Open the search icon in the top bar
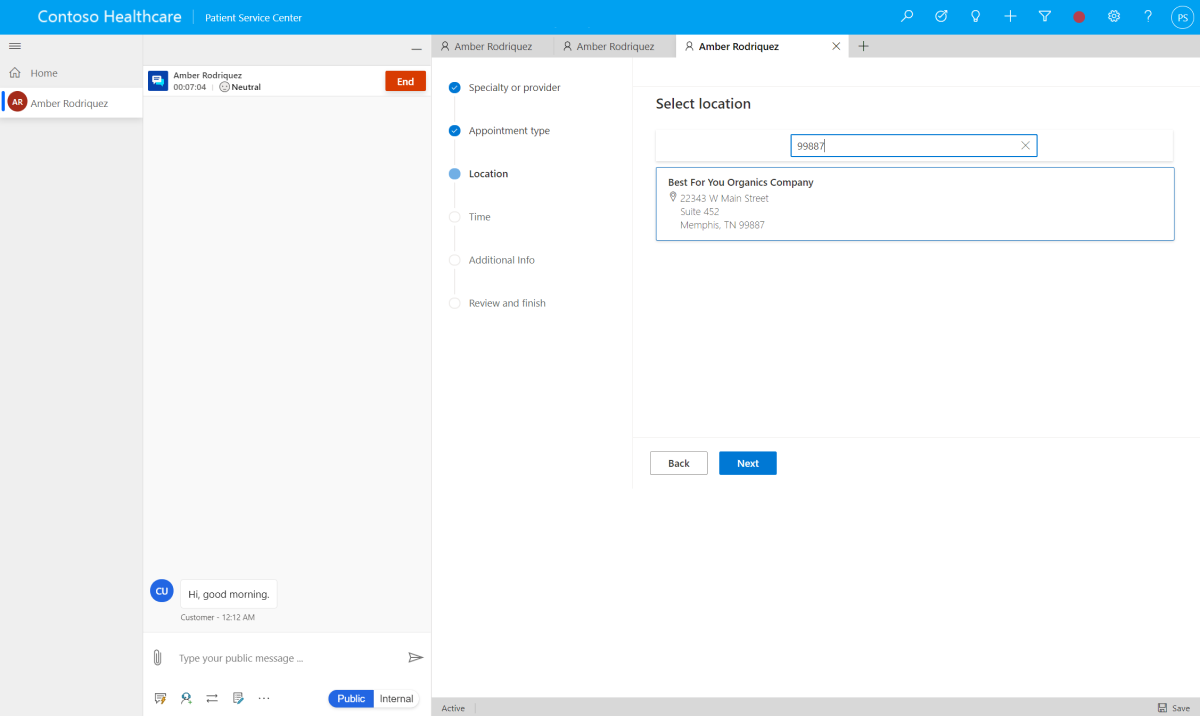Screen dimensions: 1200x716 (x=907, y=17)
